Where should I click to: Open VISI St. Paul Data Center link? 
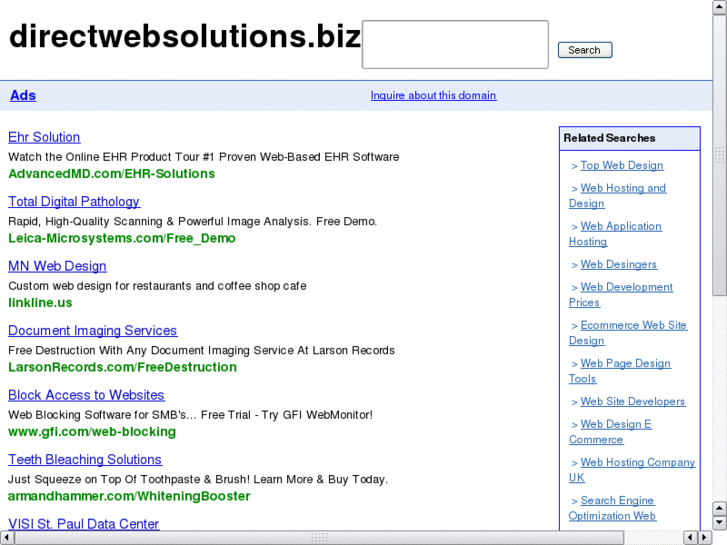[83, 524]
